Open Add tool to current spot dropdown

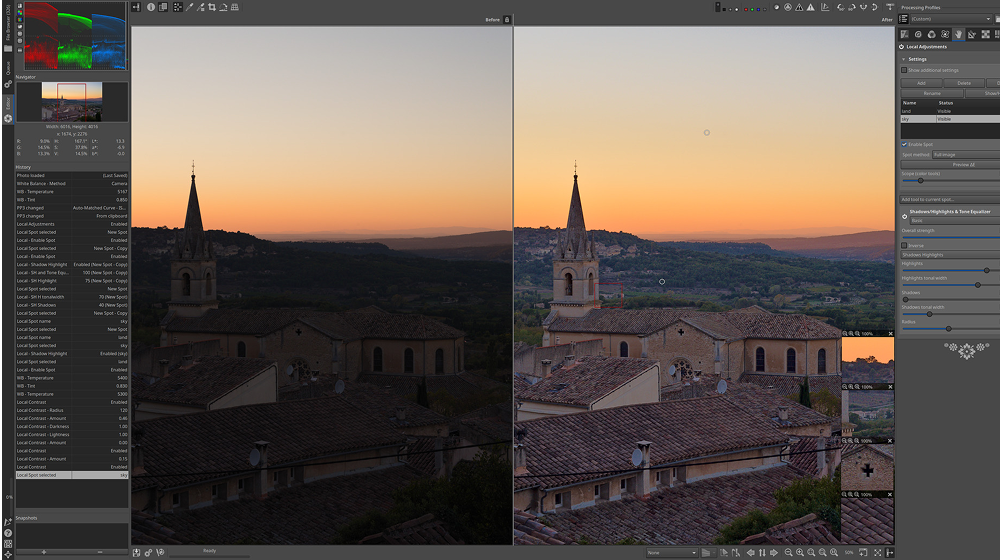click(x=950, y=199)
